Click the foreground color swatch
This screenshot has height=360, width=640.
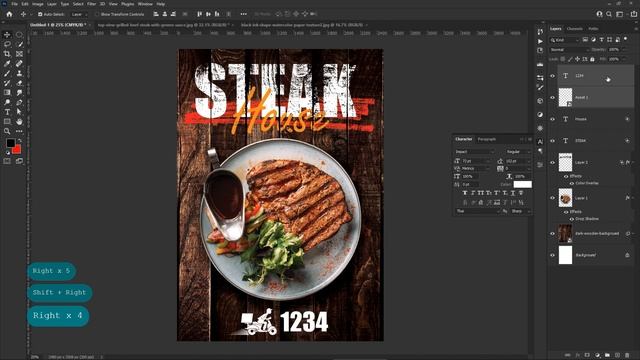tap(10, 143)
